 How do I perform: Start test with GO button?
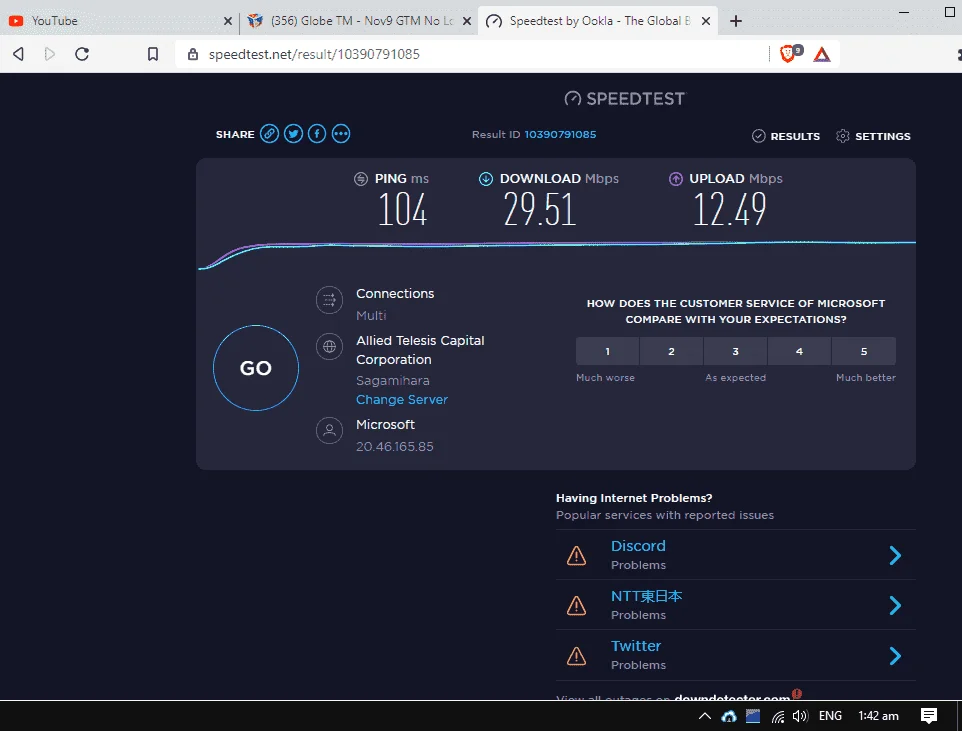(x=256, y=368)
